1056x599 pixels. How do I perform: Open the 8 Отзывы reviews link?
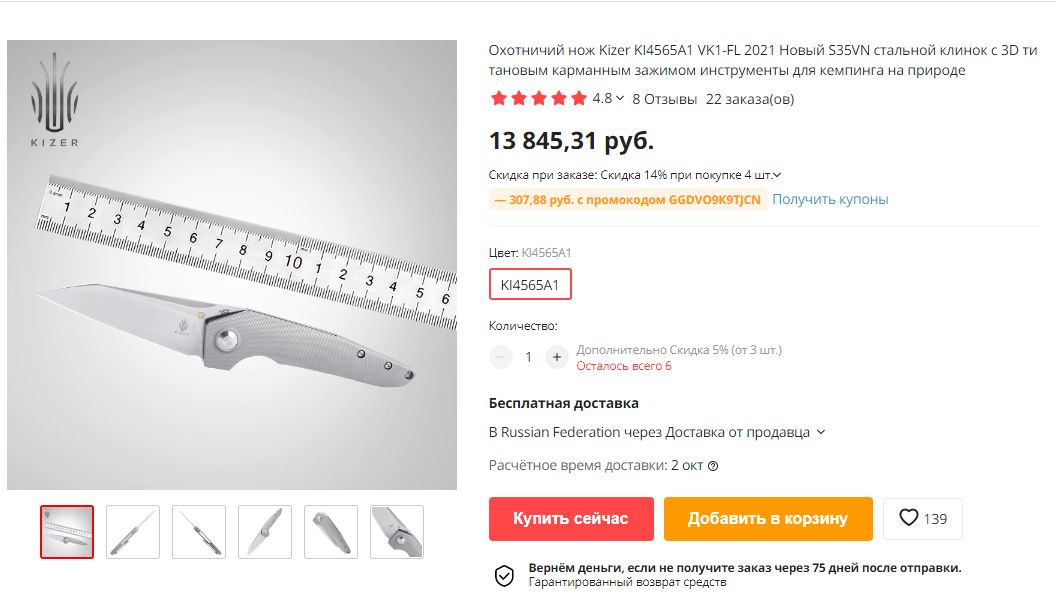(x=664, y=99)
